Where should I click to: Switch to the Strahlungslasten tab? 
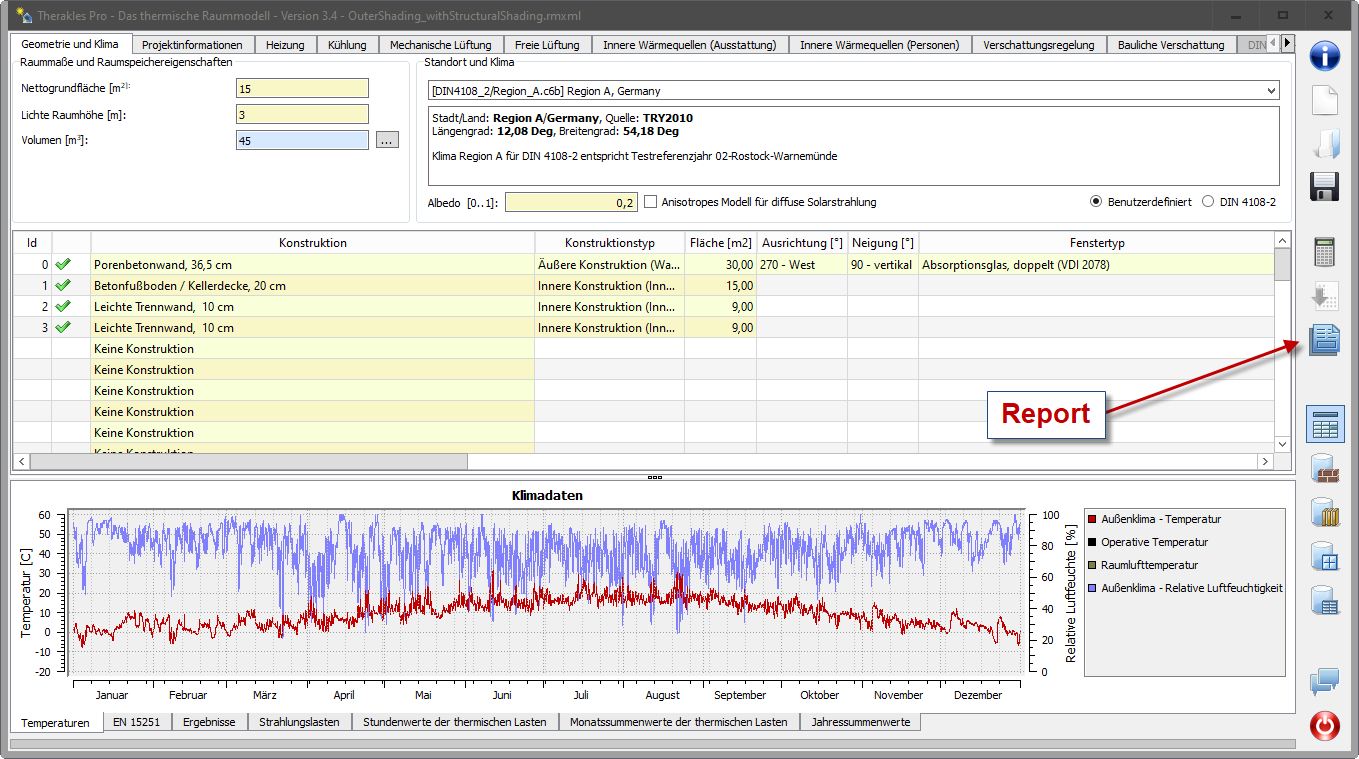pos(299,722)
